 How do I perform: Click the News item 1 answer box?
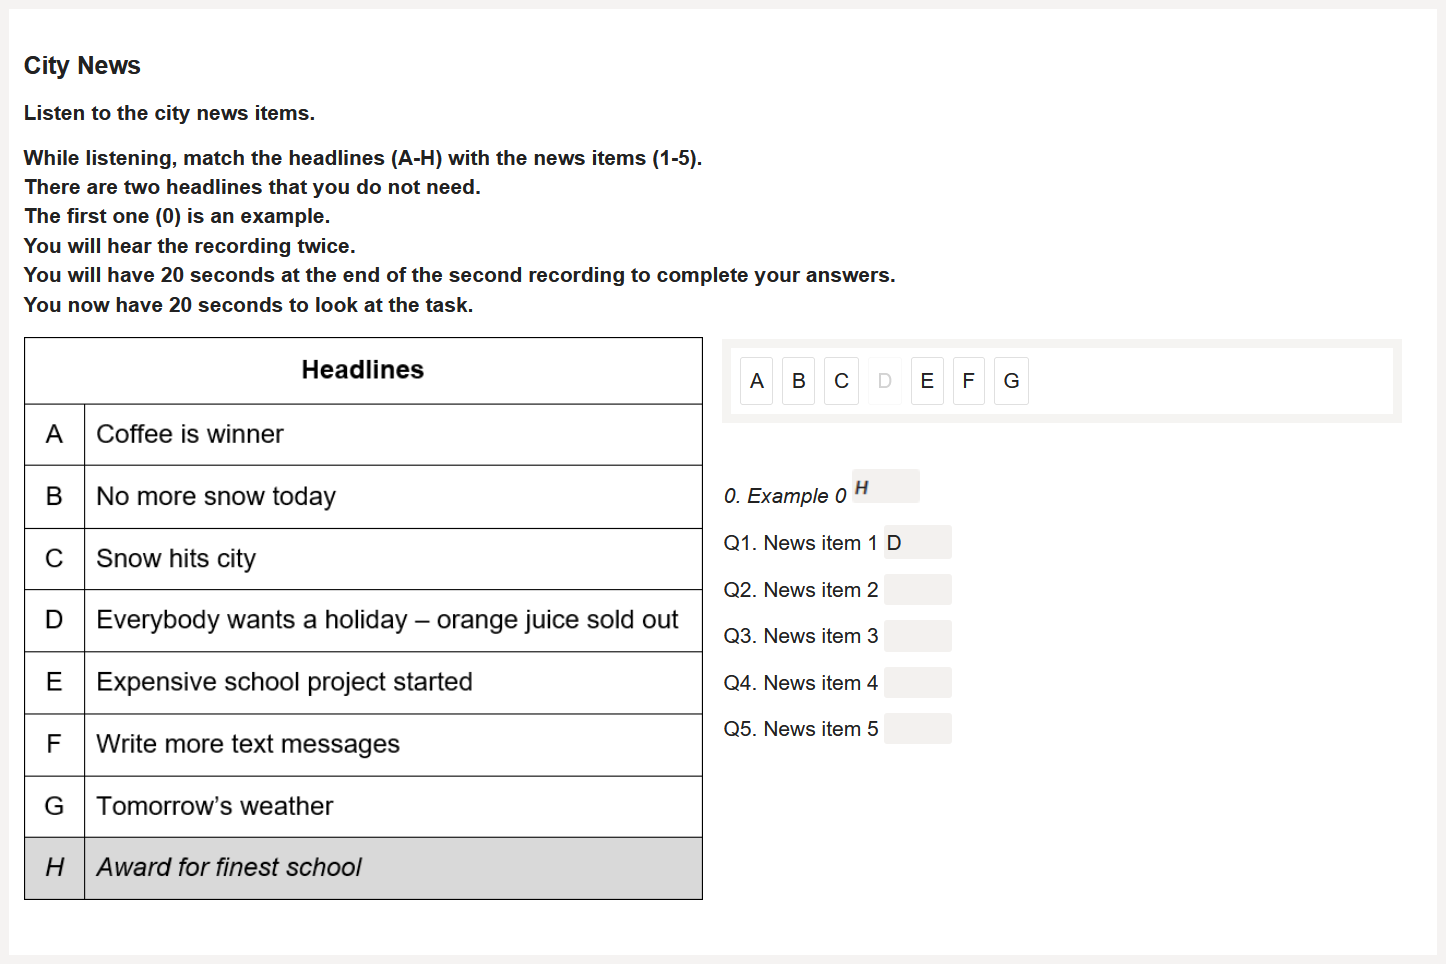pyautogui.click(x=917, y=542)
